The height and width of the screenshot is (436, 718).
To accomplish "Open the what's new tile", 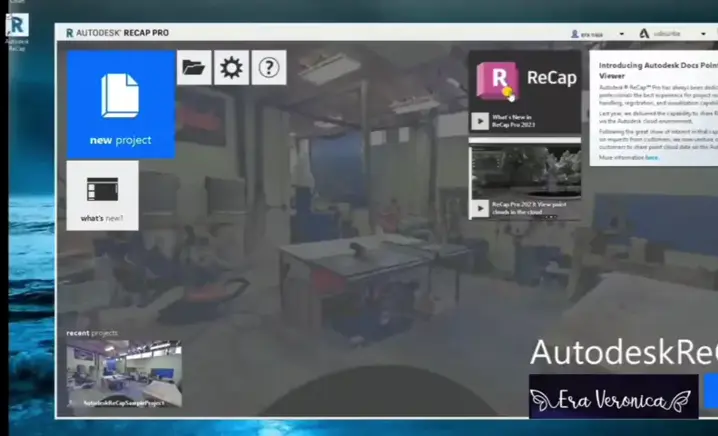I will pyautogui.click(x=102, y=195).
